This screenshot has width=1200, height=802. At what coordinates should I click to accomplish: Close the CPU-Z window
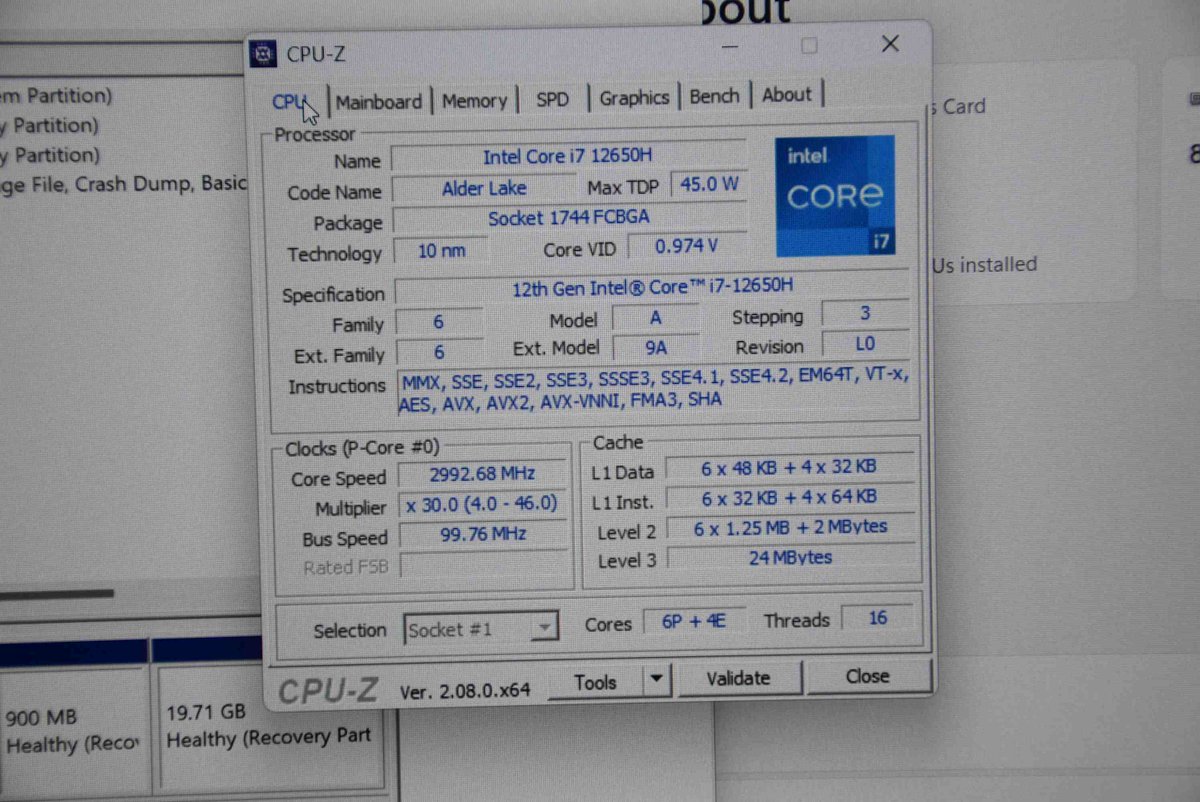click(x=890, y=44)
